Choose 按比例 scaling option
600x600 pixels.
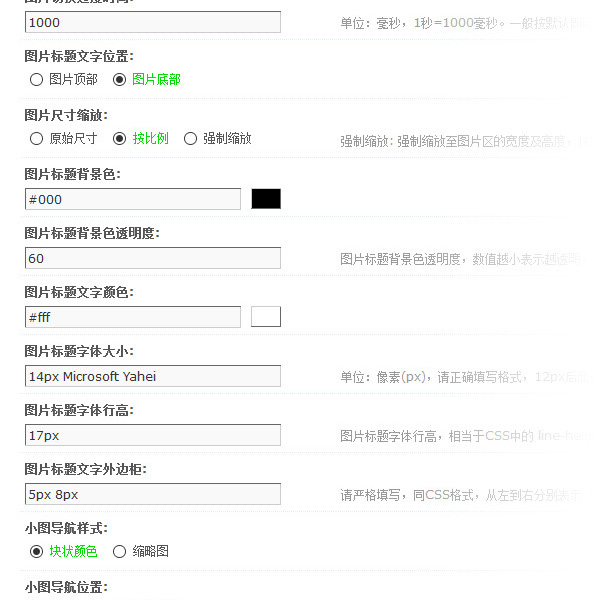pos(120,139)
